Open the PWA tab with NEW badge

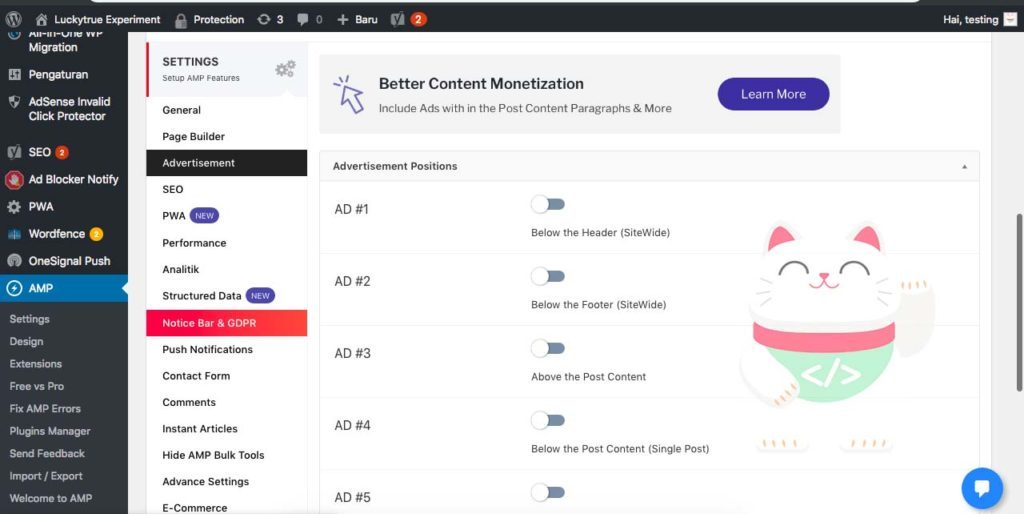(x=227, y=216)
